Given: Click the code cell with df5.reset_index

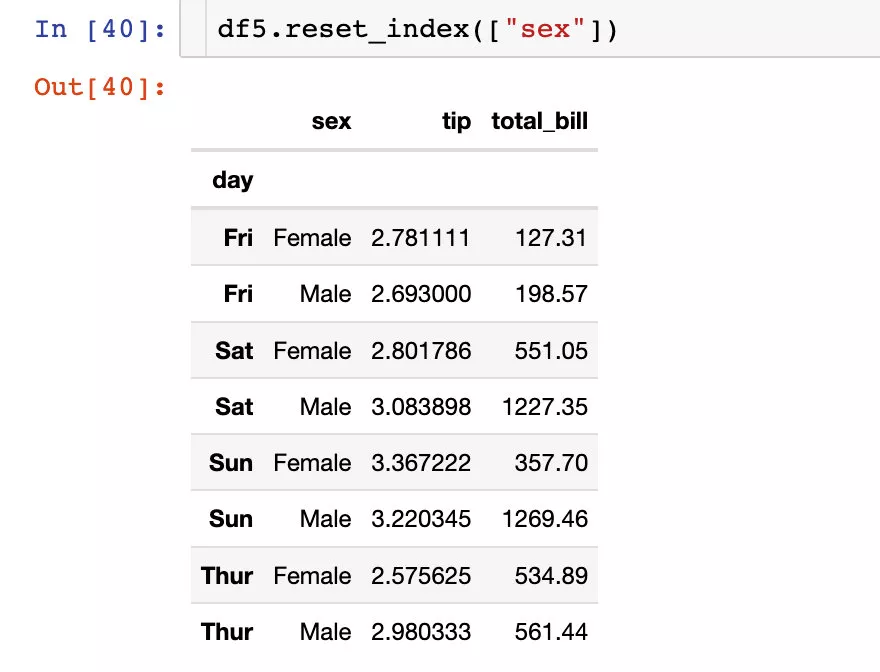Looking at the screenshot, I should point(530,29).
